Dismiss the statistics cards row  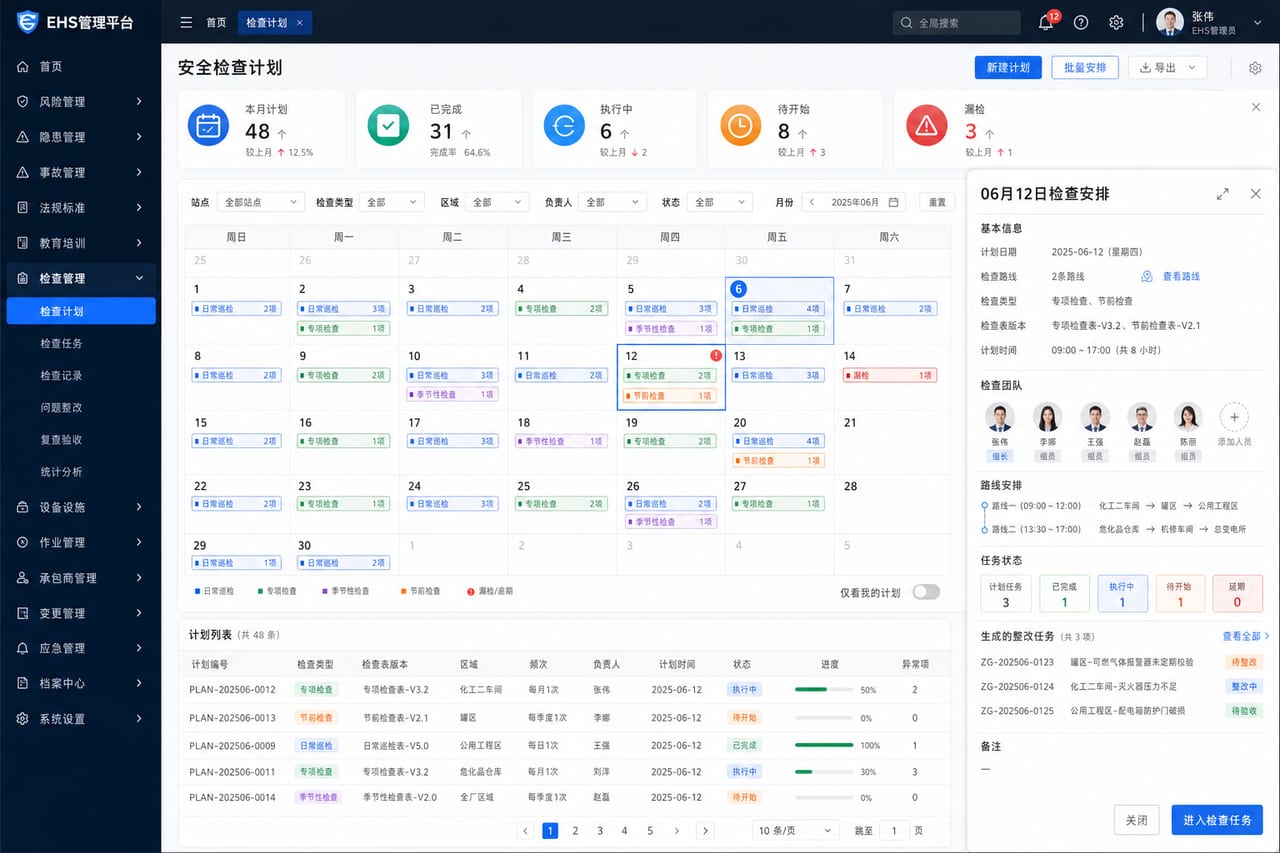(1256, 106)
